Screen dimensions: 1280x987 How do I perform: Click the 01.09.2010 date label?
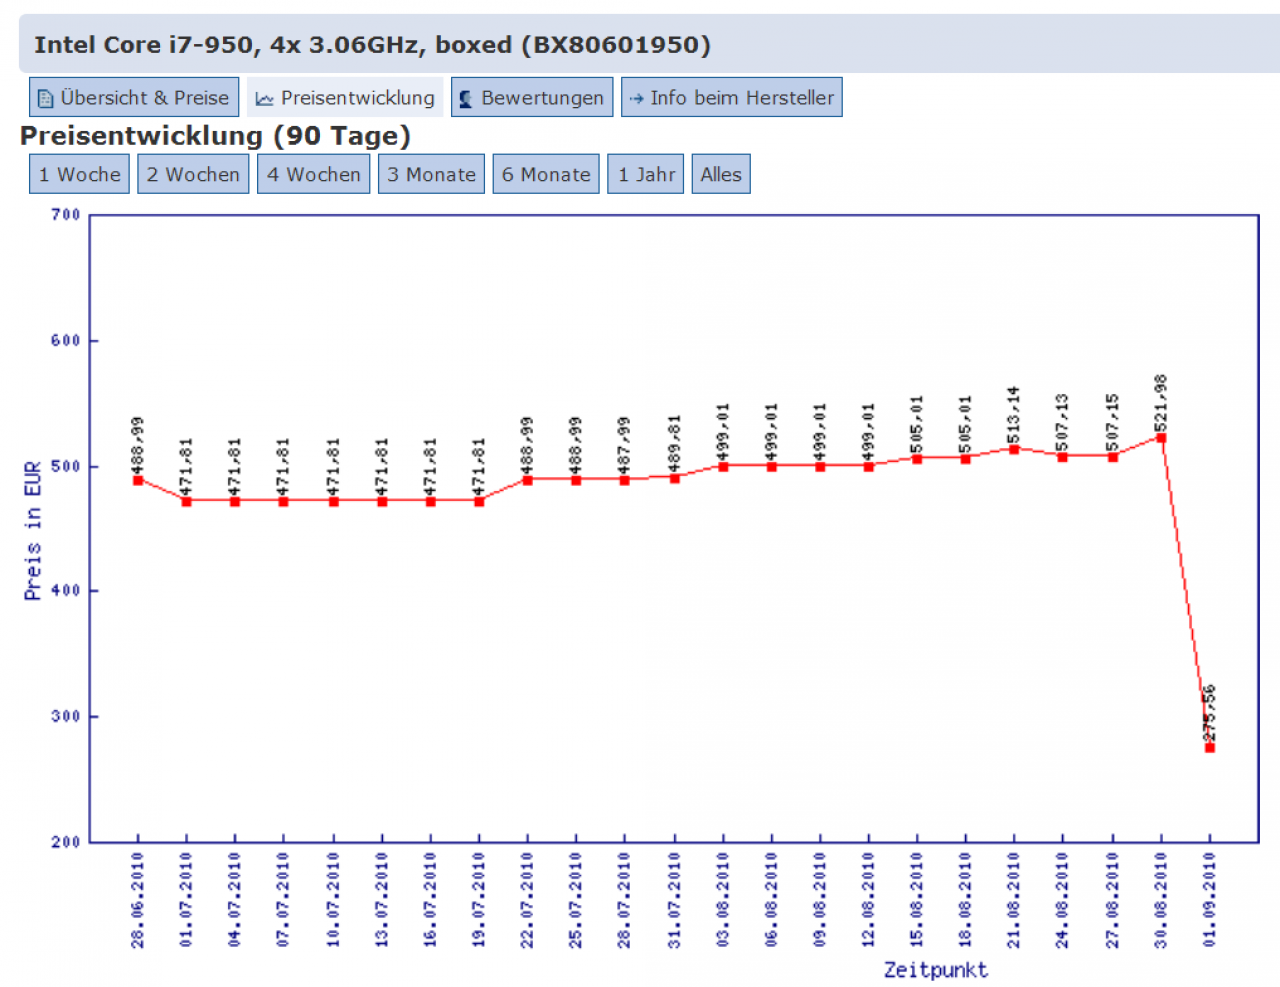pyautogui.click(x=1210, y=900)
